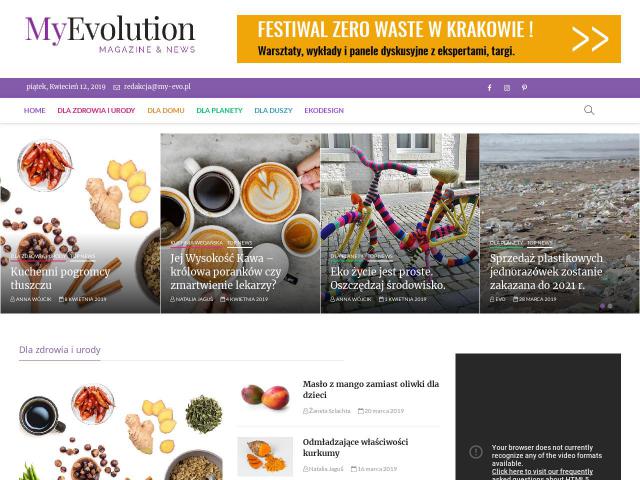The height and width of the screenshot is (480, 640).
Task: Click the MyEvolution magazine logo
Action: coord(110,35)
